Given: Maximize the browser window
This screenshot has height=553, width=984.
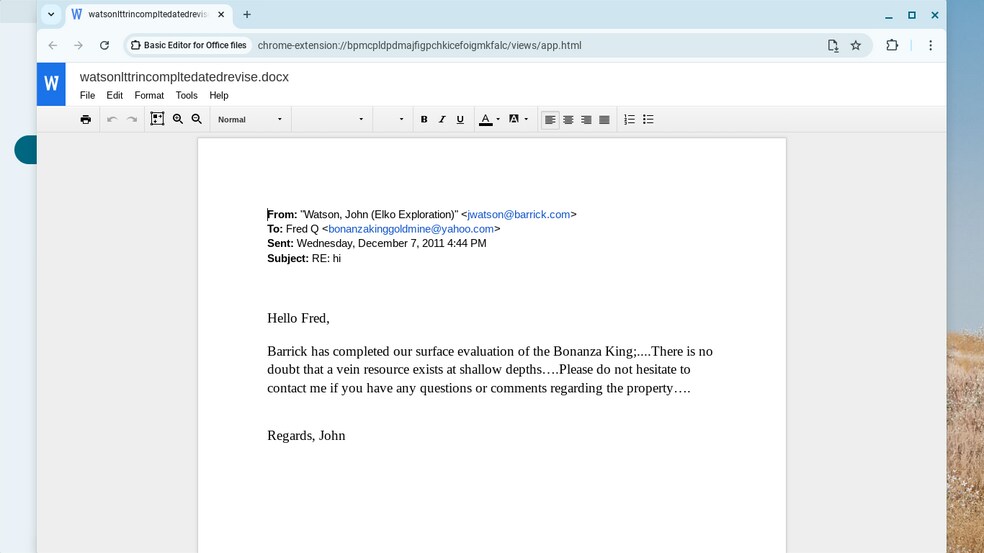Looking at the screenshot, I should pos(912,15).
